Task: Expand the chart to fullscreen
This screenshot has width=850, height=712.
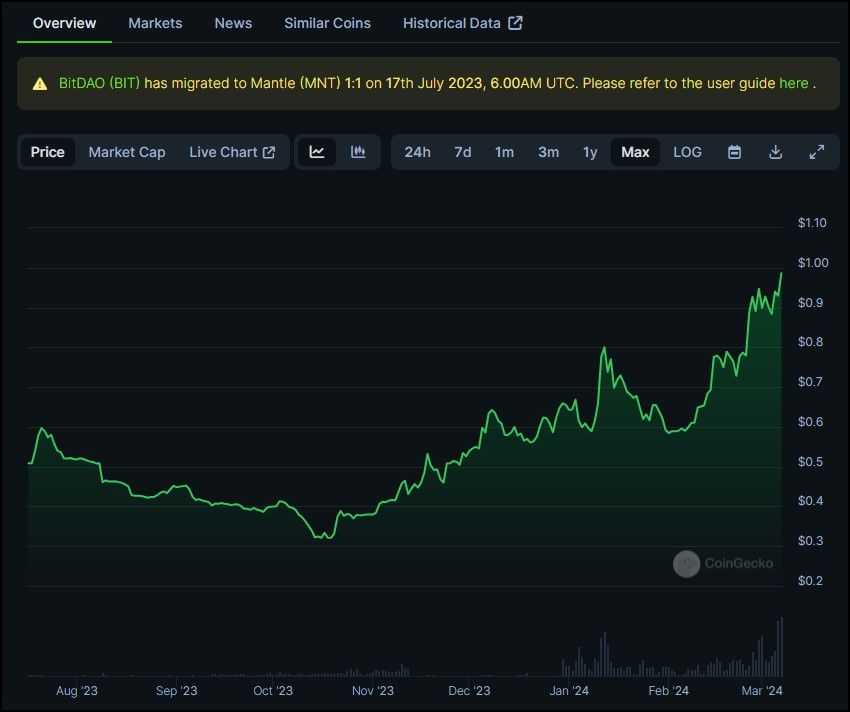Action: point(817,151)
